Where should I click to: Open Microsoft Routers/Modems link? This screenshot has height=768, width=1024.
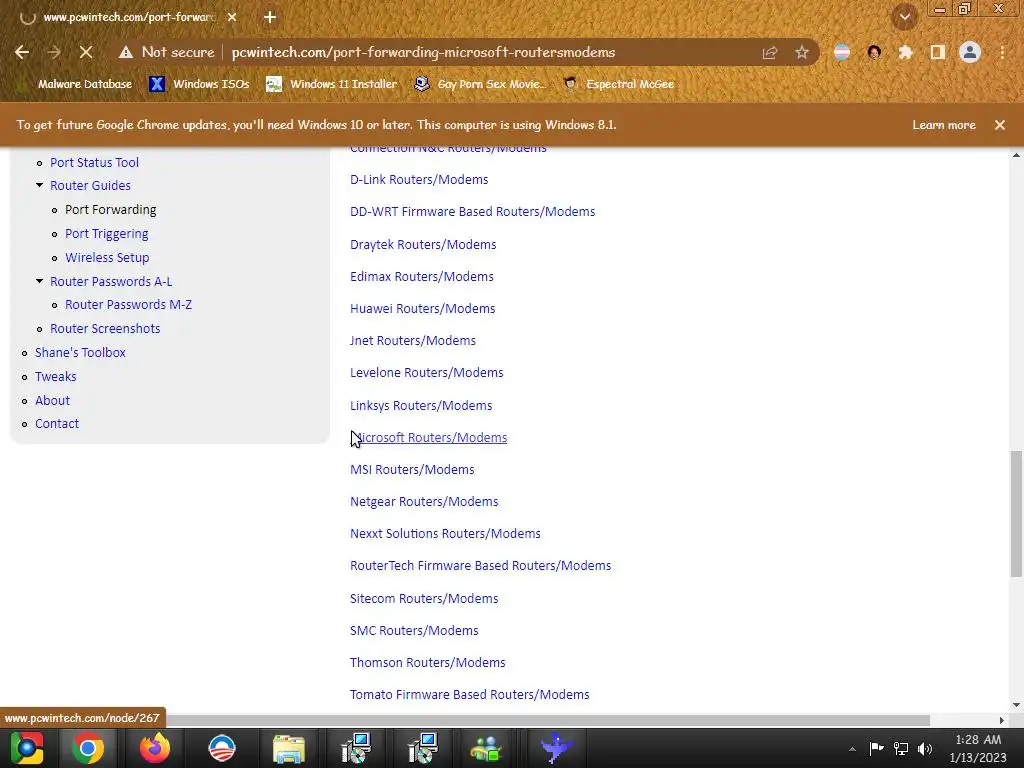tap(428, 438)
